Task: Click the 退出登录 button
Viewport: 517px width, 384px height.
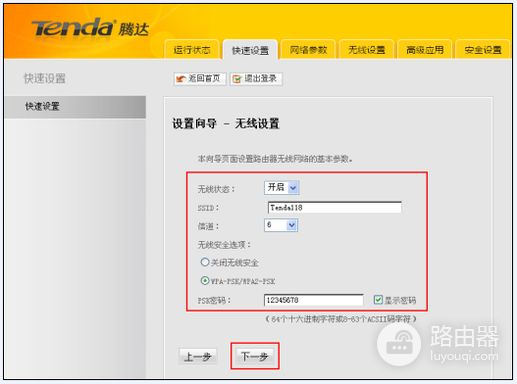Action: point(256,79)
